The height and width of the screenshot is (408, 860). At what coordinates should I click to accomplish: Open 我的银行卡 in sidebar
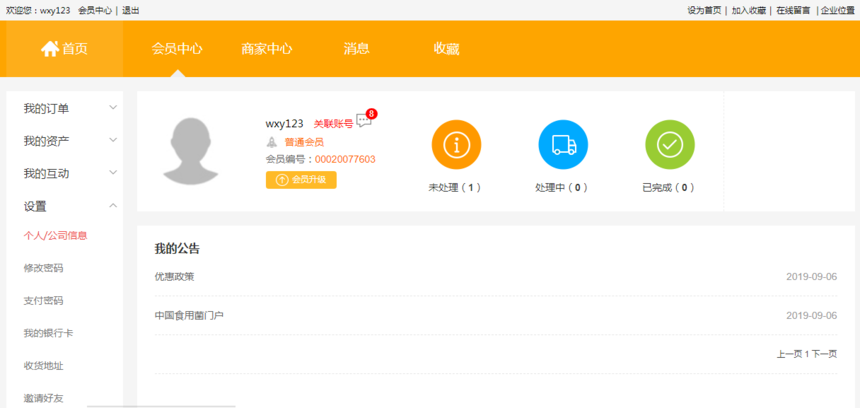[48, 333]
